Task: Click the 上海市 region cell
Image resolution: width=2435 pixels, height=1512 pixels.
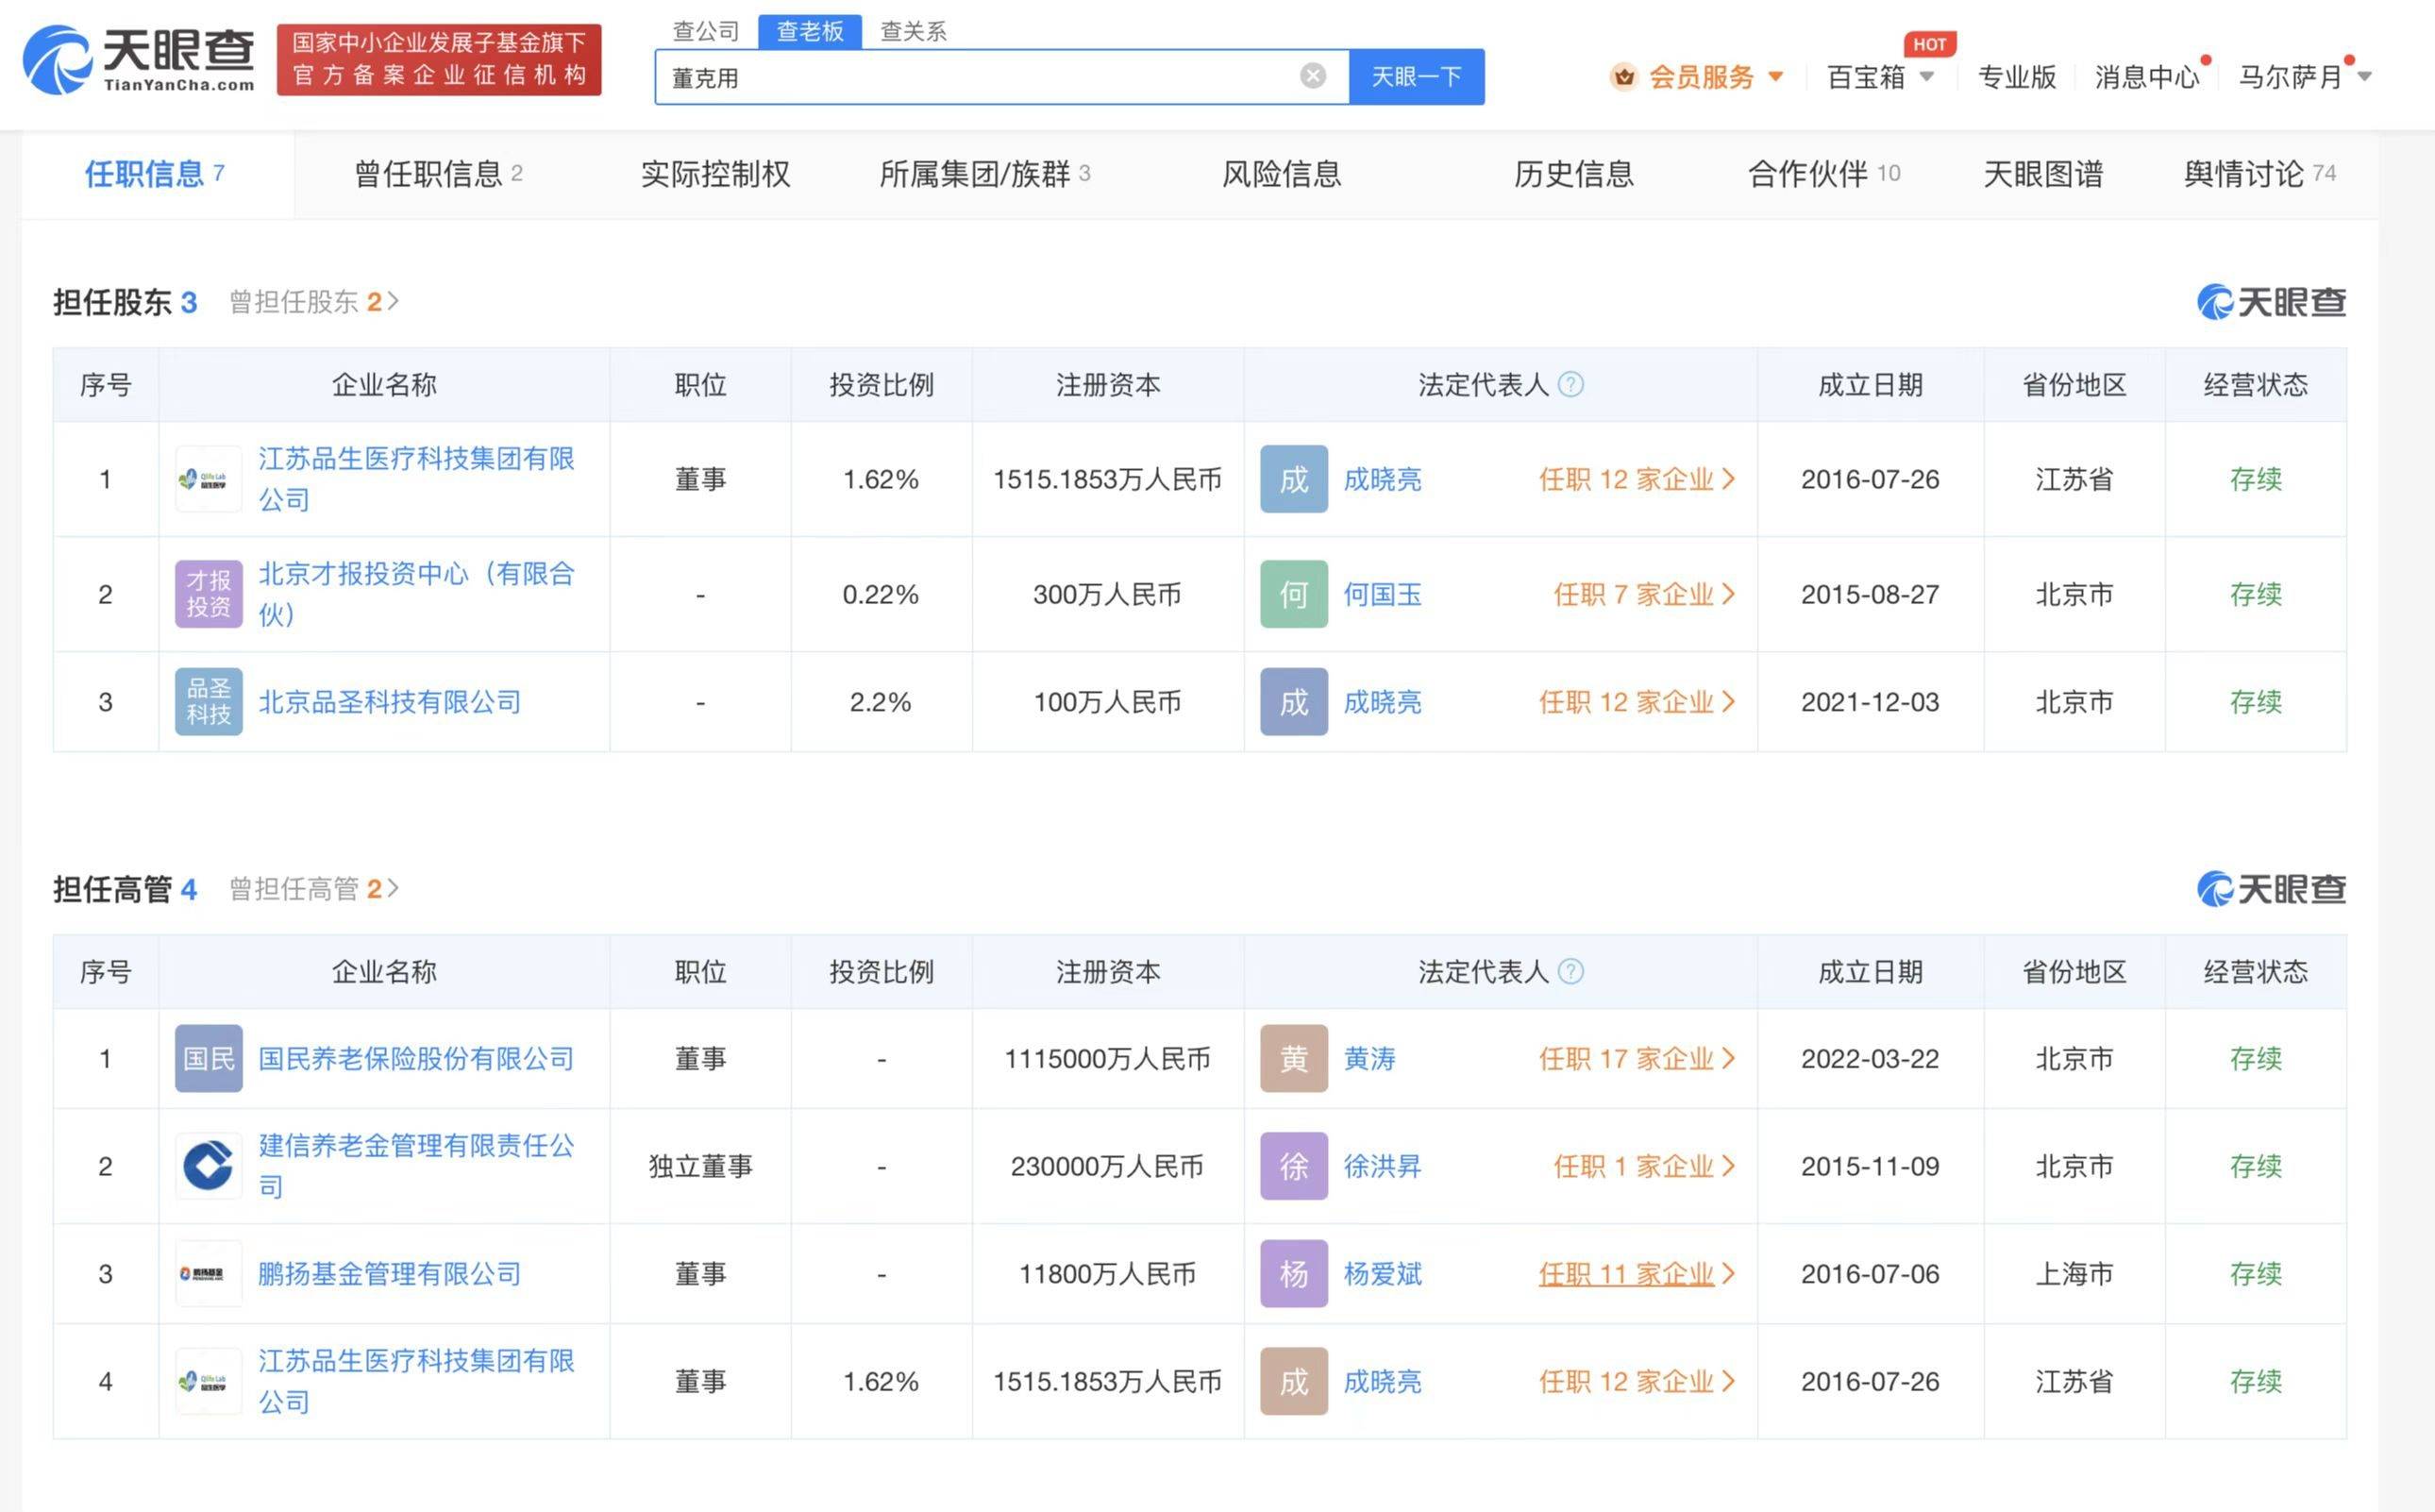Action: tap(2074, 1273)
